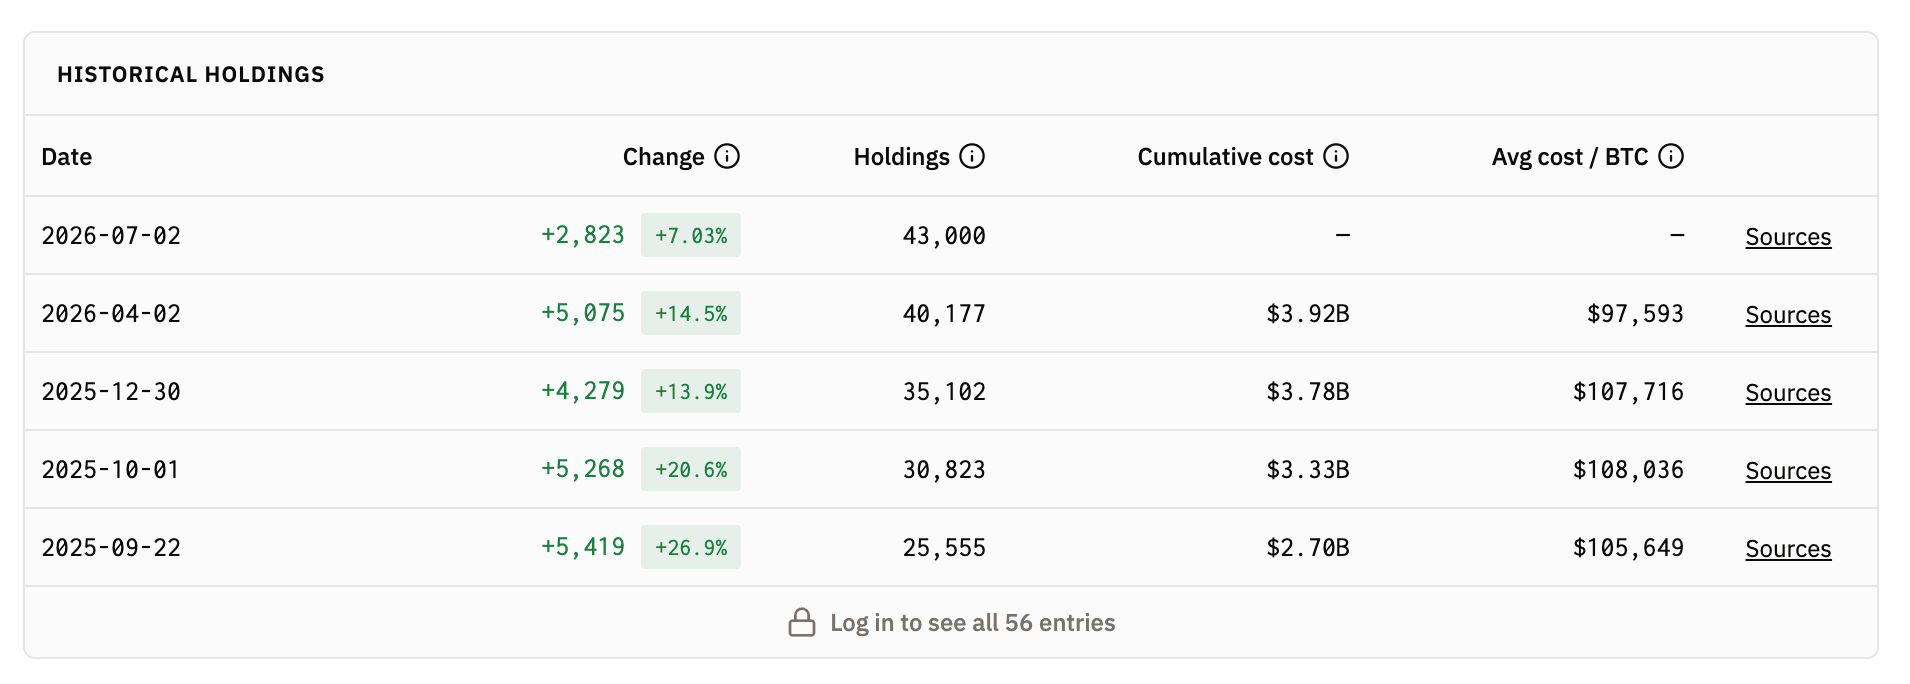Click the info icon beside Cumulative cost
This screenshot has height=684, width=1910.
pos(1336,156)
